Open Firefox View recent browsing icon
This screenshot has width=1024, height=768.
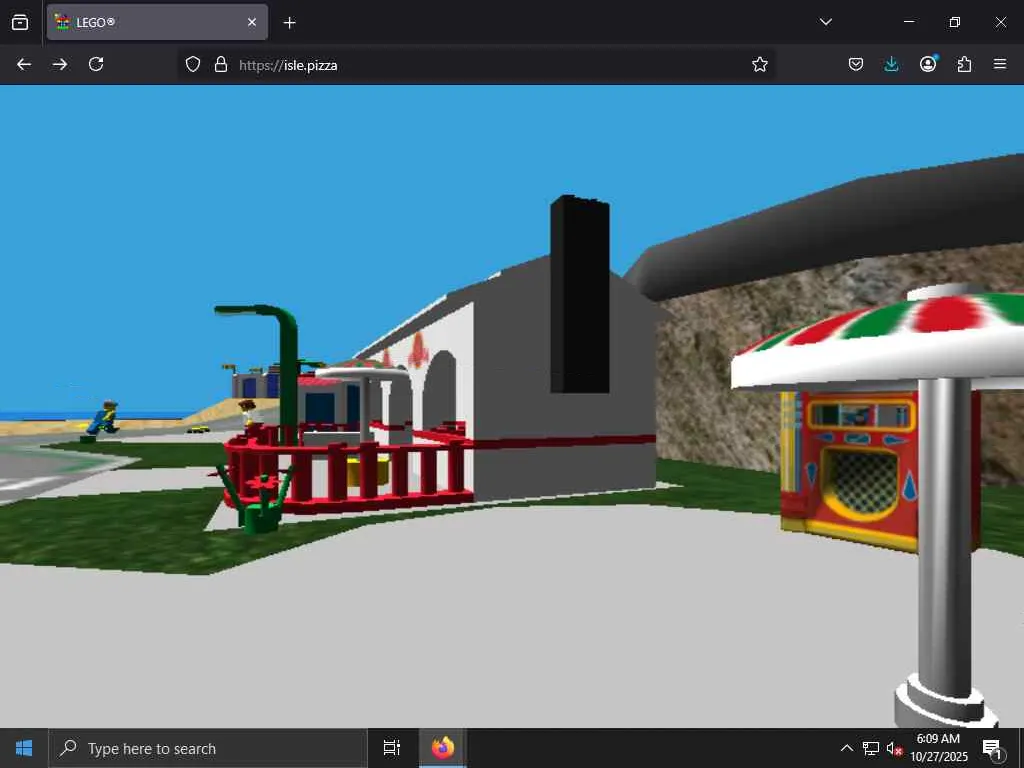[x=20, y=22]
